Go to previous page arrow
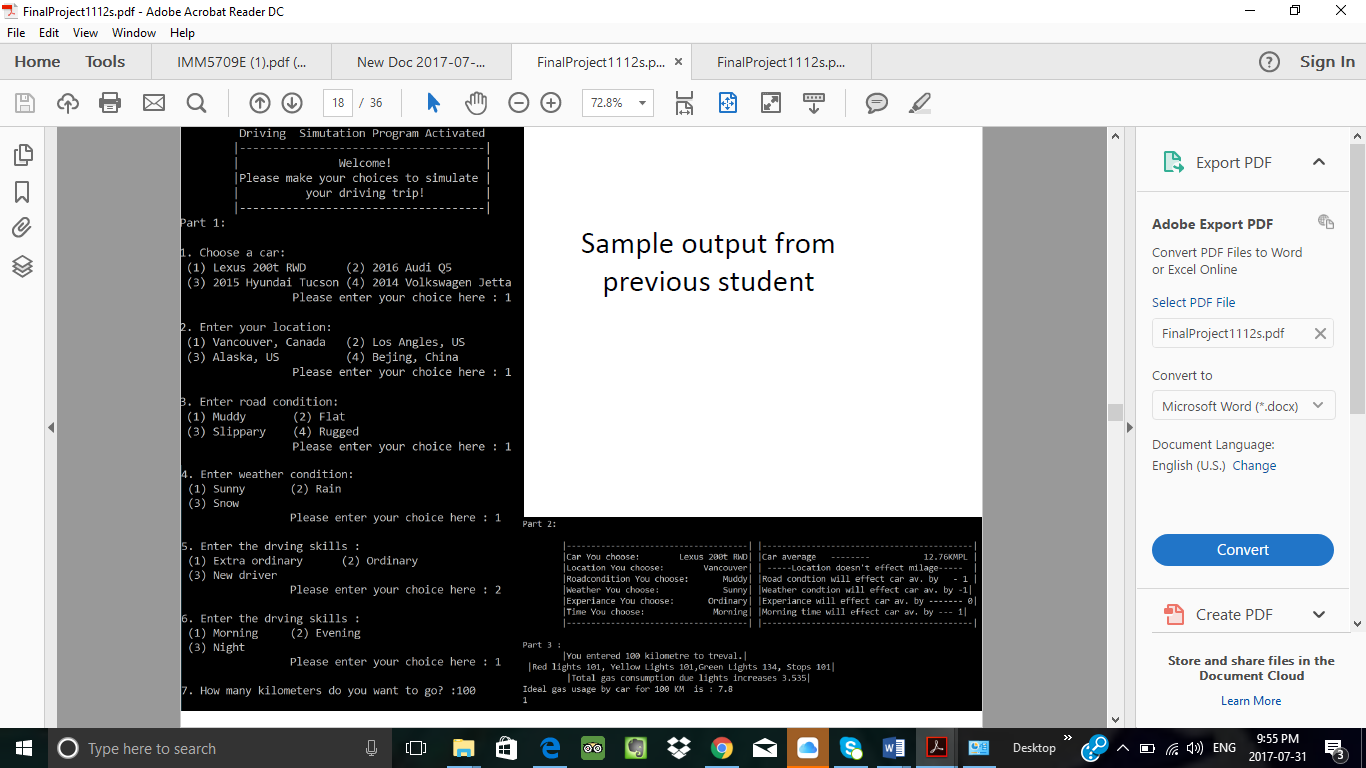 pyautogui.click(x=260, y=103)
